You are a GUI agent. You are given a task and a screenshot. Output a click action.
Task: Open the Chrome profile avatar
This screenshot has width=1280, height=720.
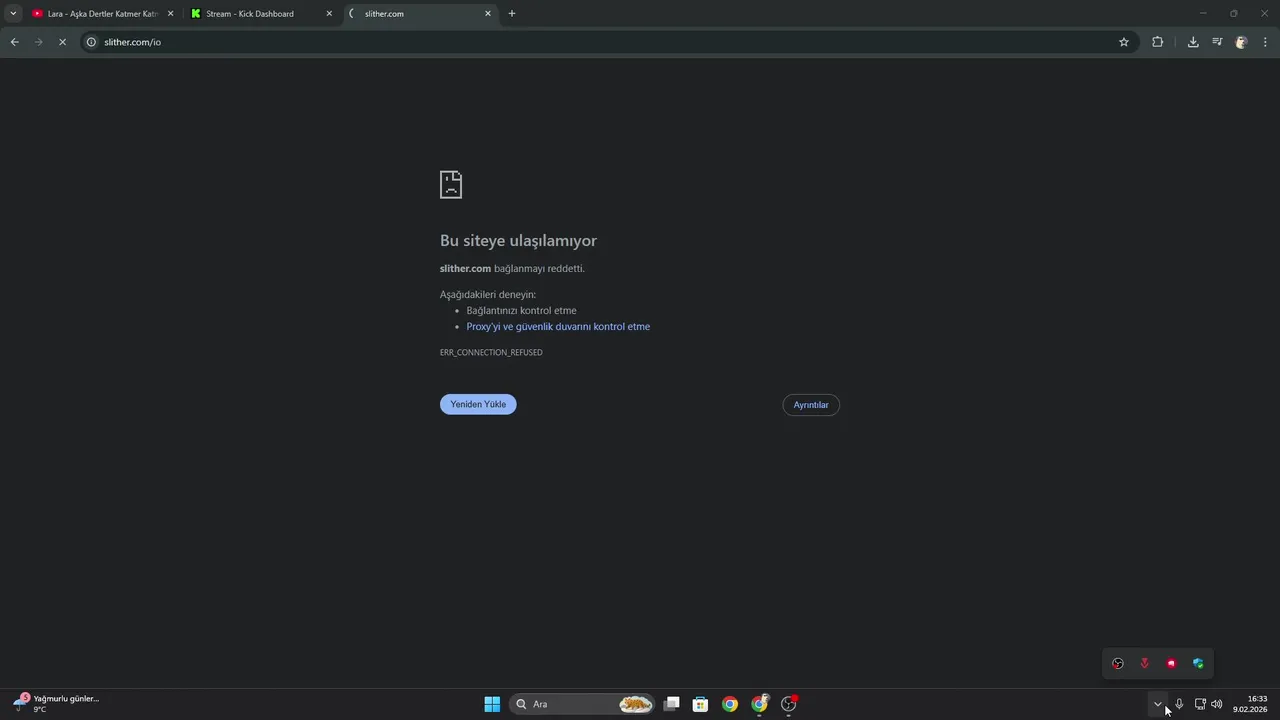point(1241,42)
